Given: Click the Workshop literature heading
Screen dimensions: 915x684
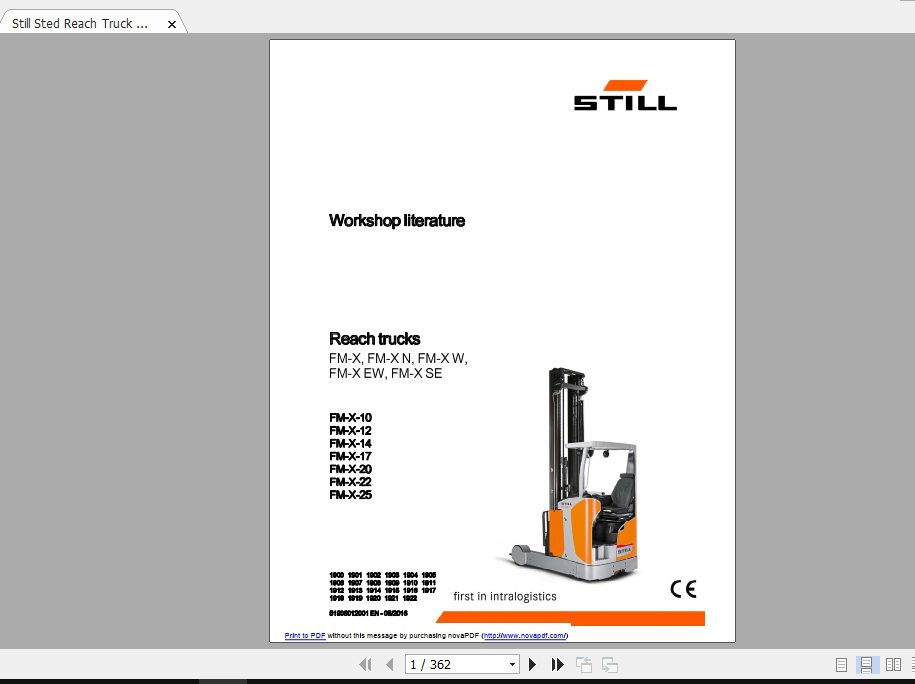Looking at the screenshot, I should click(397, 221).
